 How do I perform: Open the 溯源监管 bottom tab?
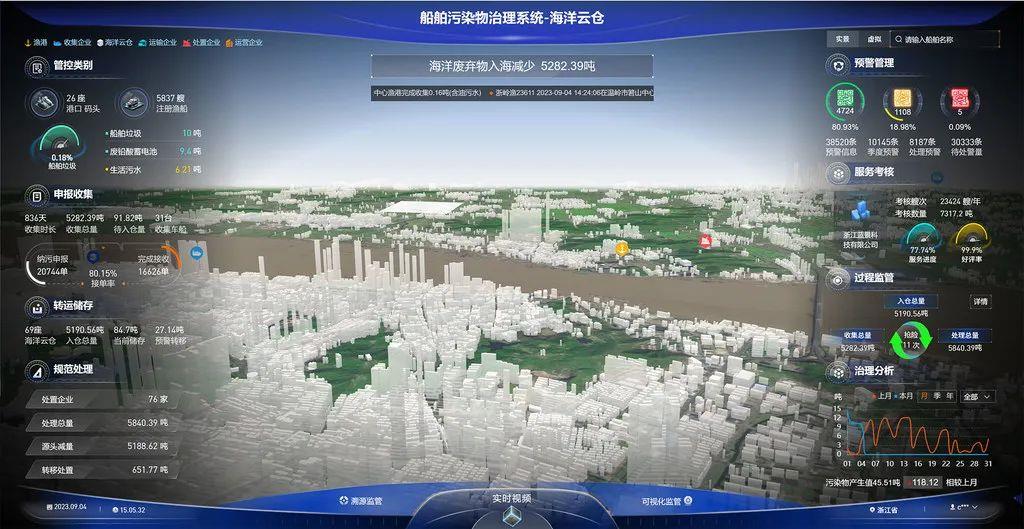360,502
